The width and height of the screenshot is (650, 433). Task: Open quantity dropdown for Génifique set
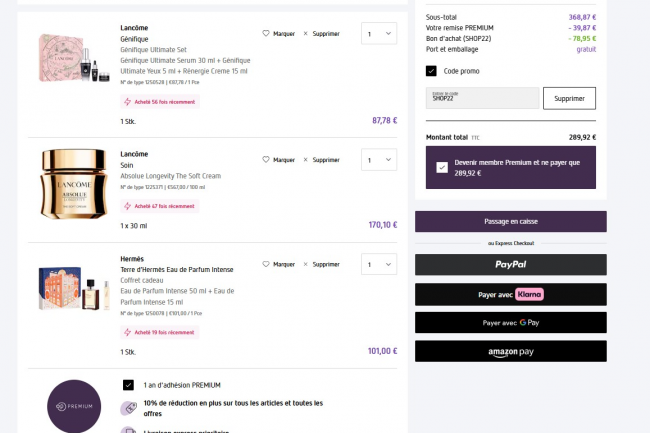click(378, 34)
